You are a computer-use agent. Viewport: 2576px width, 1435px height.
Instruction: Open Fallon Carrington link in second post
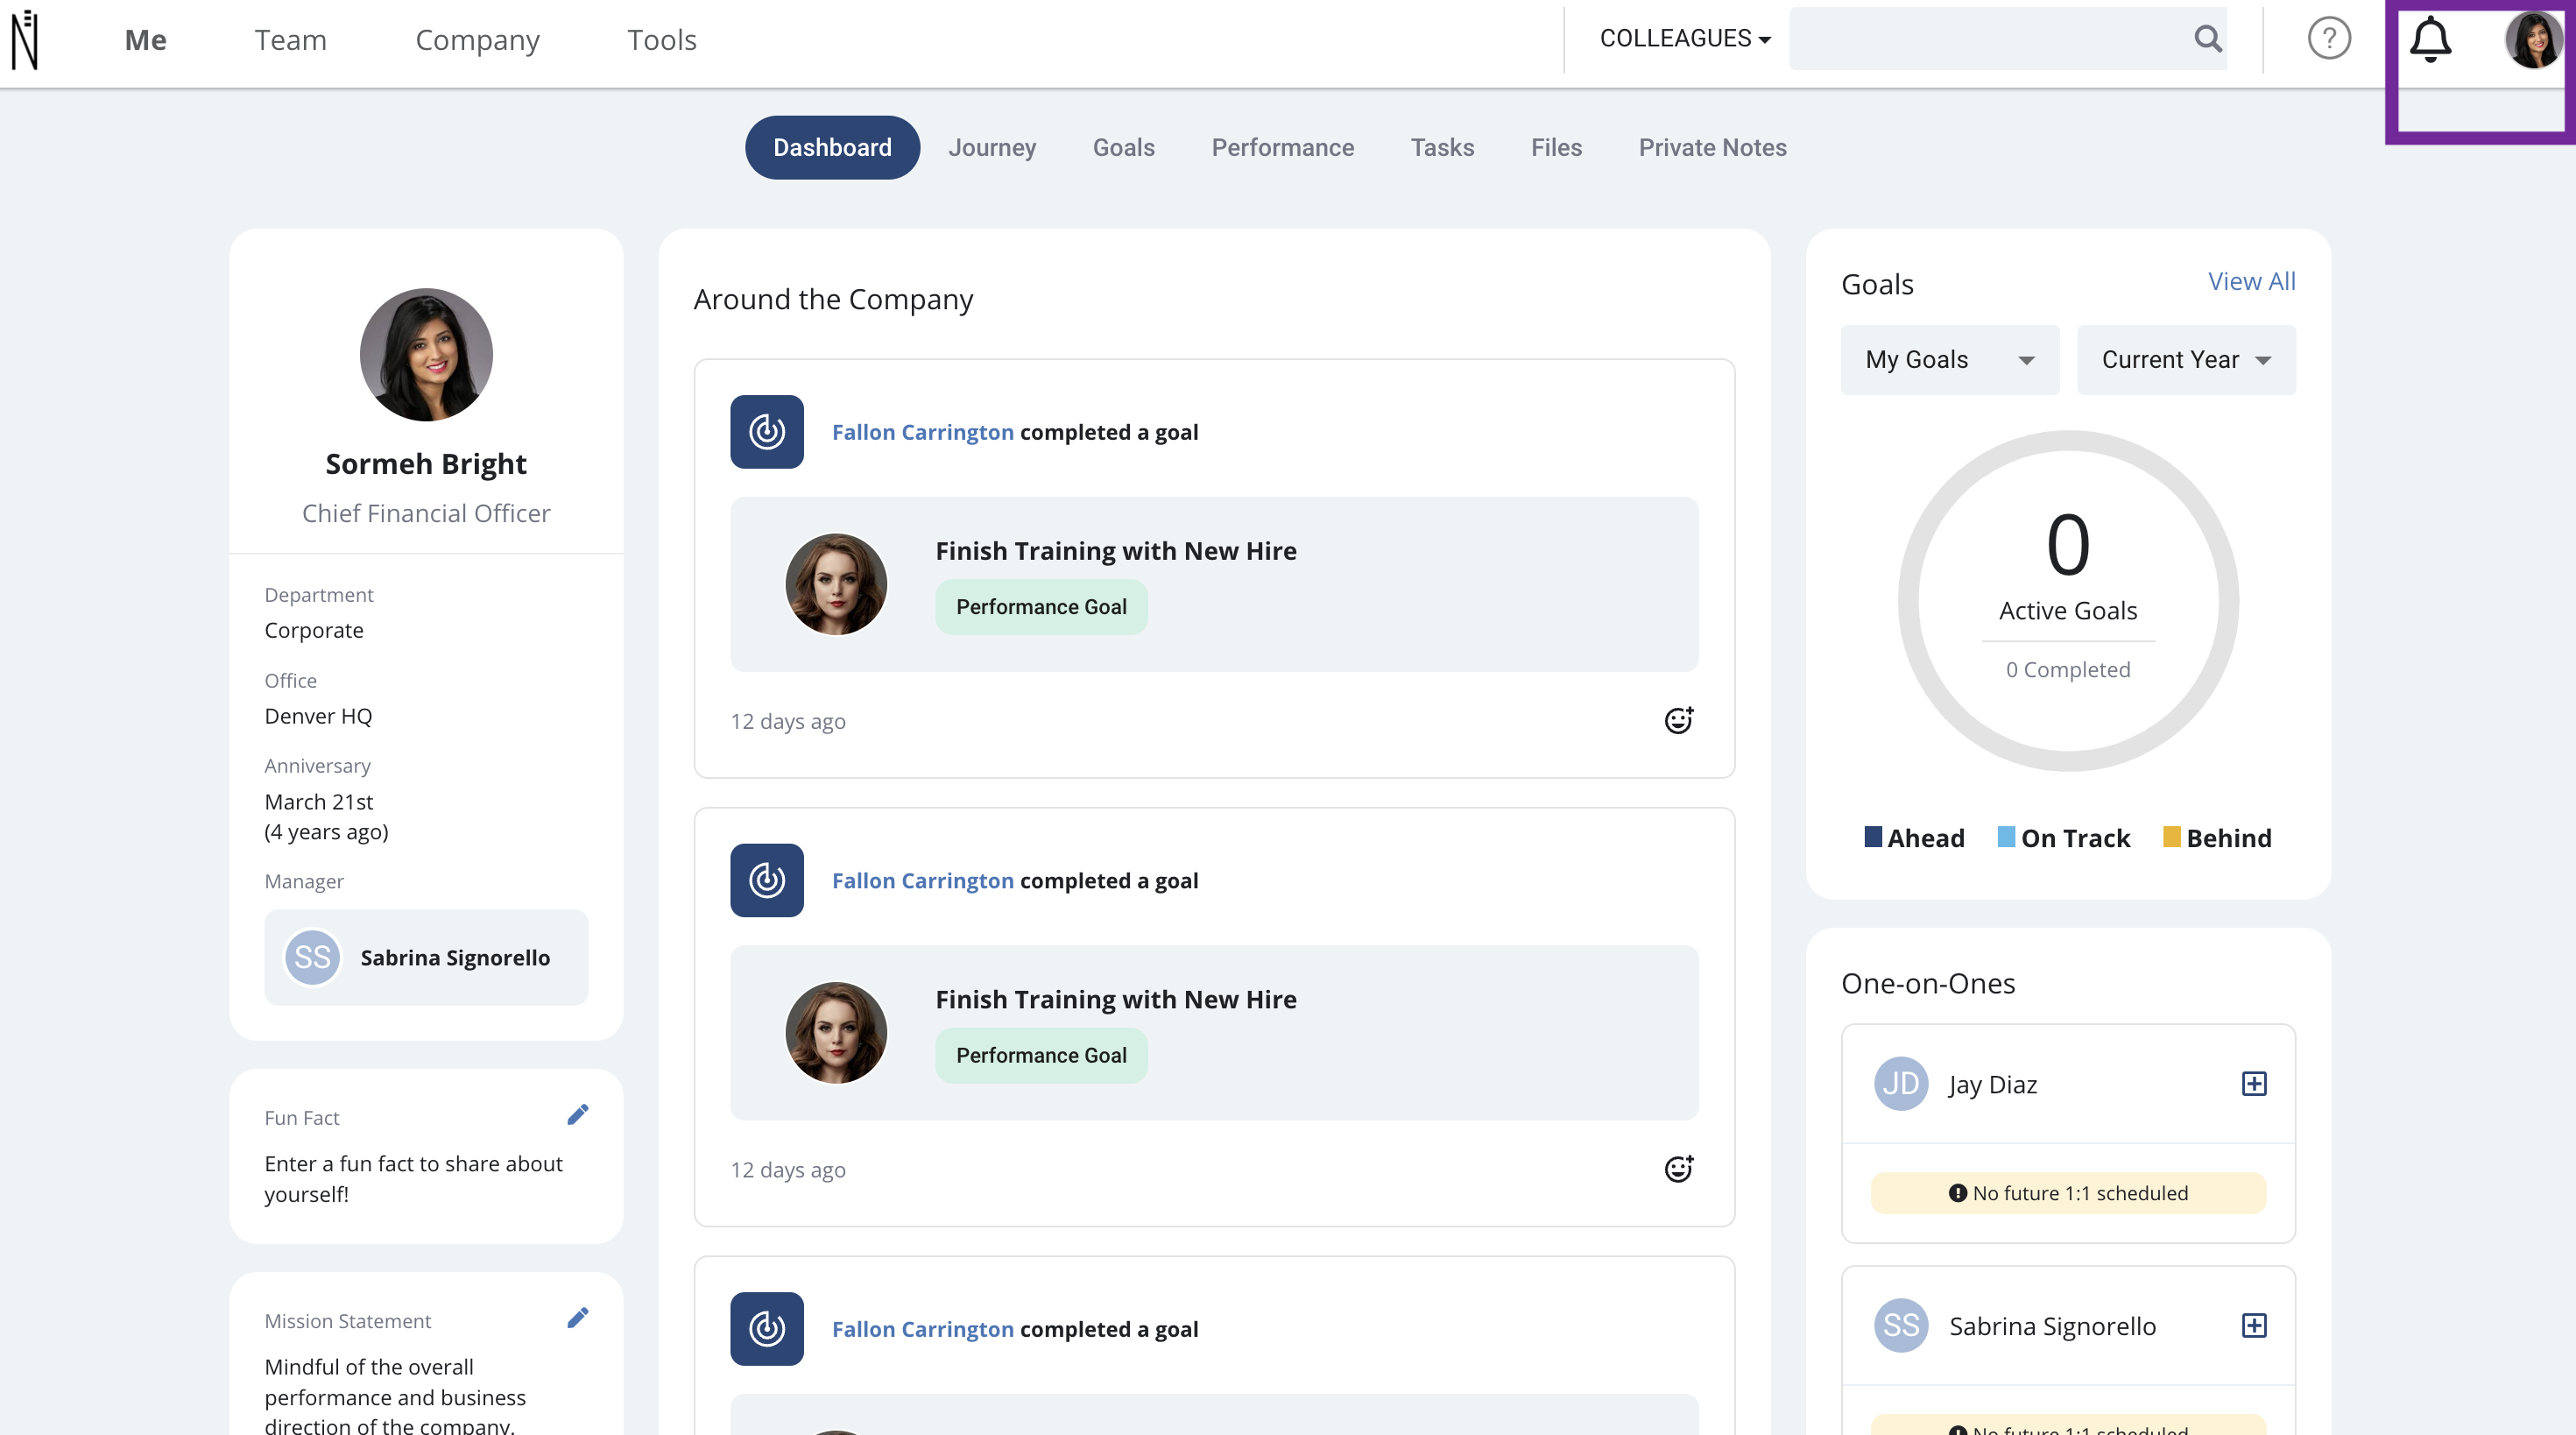pyautogui.click(x=922, y=880)
